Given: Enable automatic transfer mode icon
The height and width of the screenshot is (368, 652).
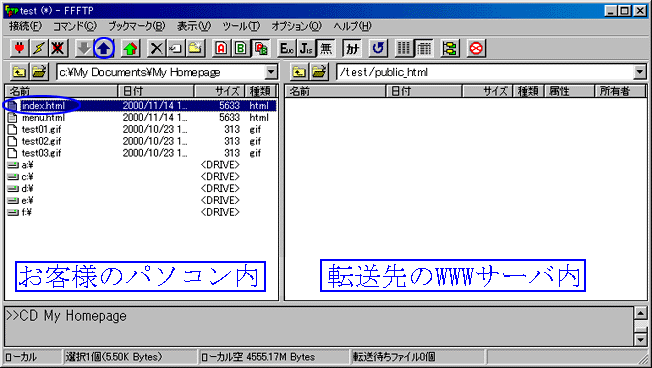Looking at the screenshot, I should 260,49.
